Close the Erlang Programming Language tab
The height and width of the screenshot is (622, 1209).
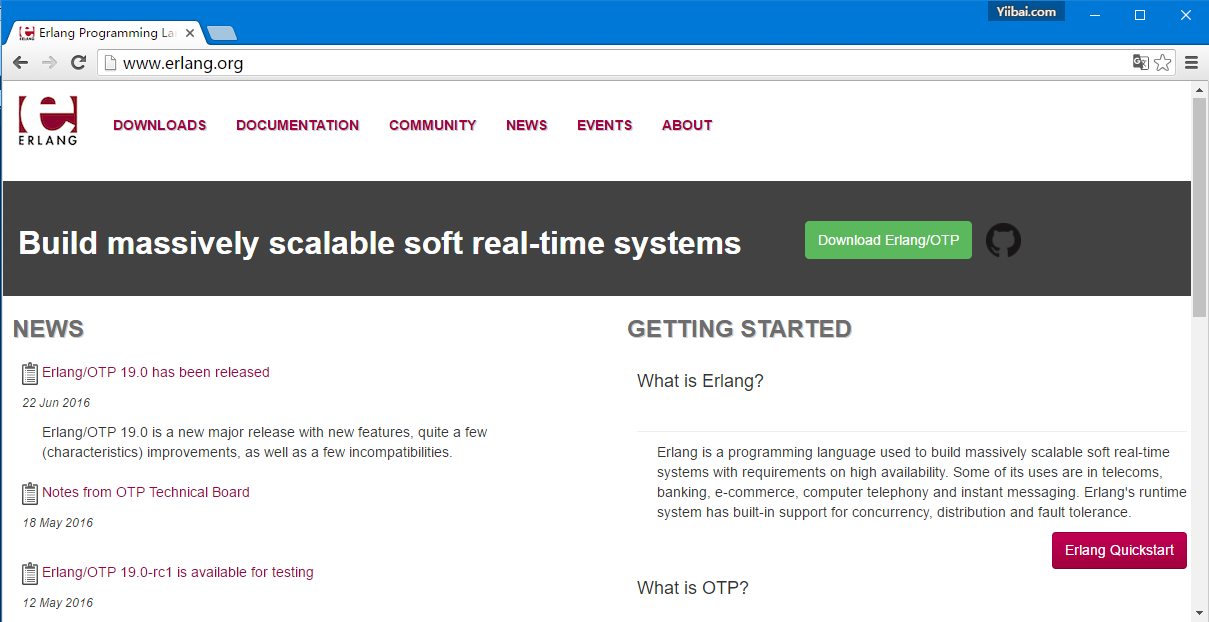[190, 33]
